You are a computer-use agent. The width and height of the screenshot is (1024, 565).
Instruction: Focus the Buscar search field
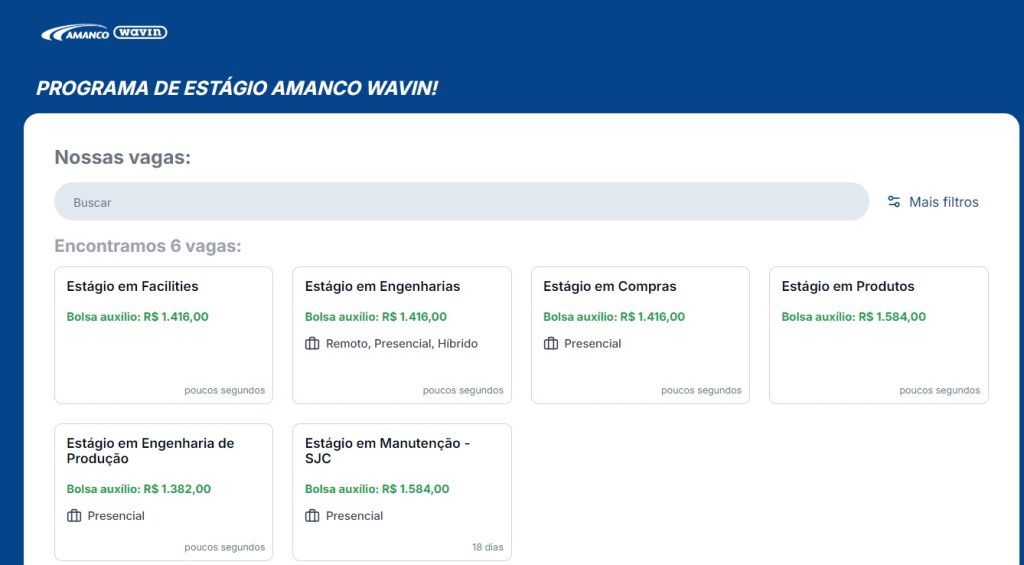point(462,202)
